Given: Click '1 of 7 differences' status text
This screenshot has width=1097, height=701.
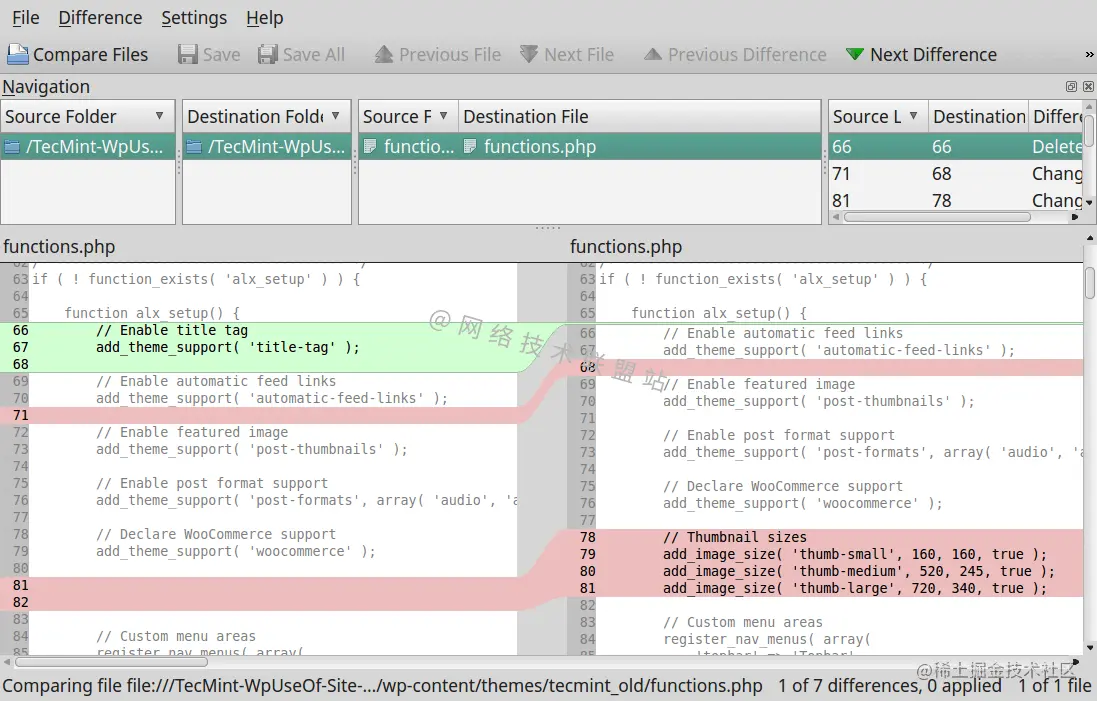Looking at the screenshot, I should click(x=849, y=686).
